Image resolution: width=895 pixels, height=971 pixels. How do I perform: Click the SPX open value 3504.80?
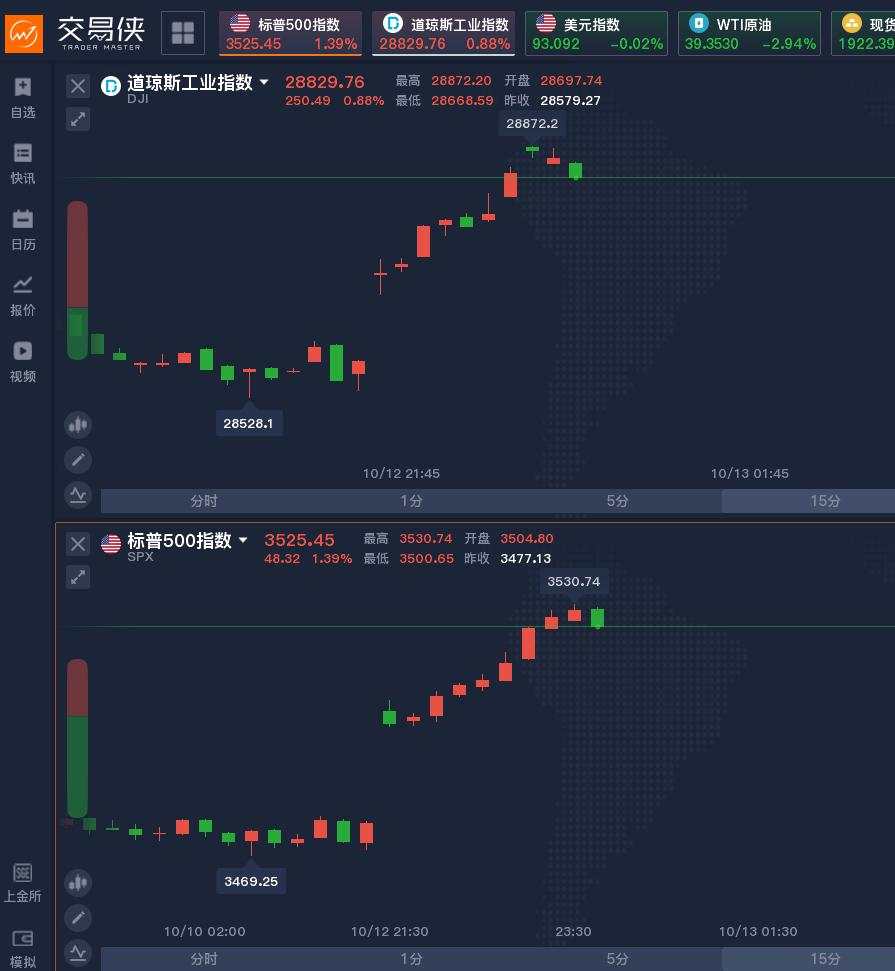coord(526,539)
